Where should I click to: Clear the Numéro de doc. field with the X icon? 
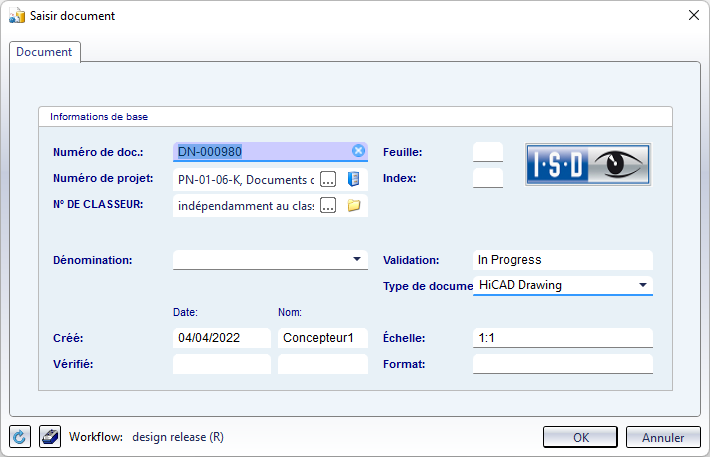(x=358, y=151)
